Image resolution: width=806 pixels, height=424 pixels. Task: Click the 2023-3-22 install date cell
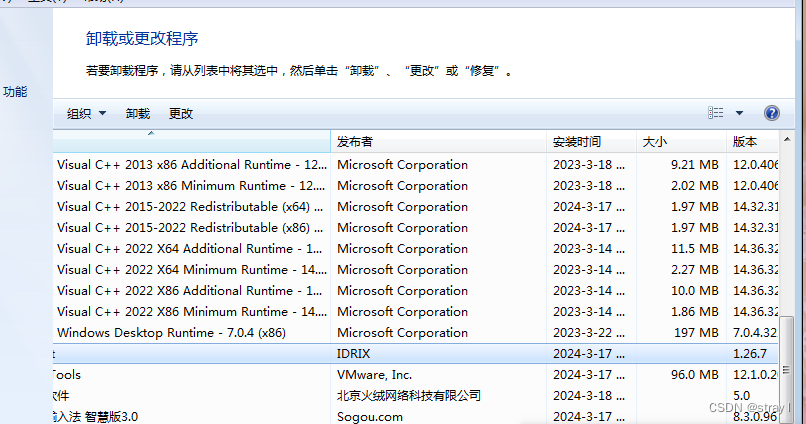(589, 333)
